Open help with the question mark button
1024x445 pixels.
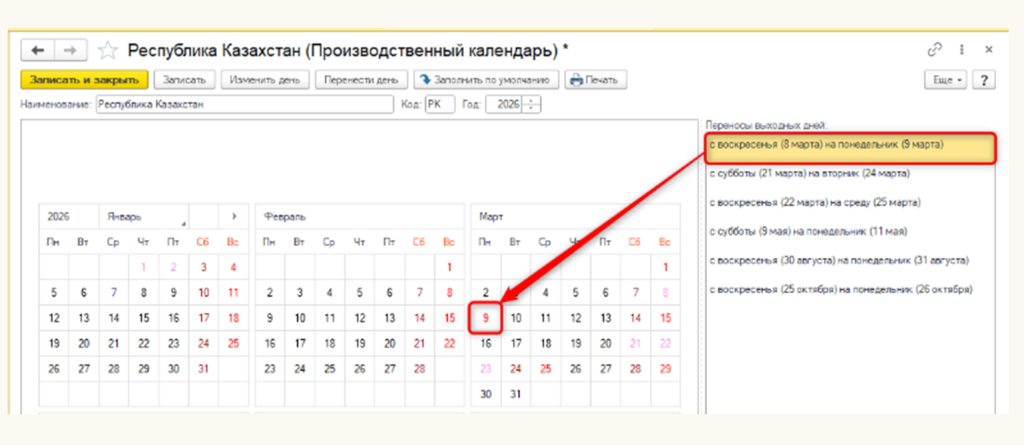984,79
